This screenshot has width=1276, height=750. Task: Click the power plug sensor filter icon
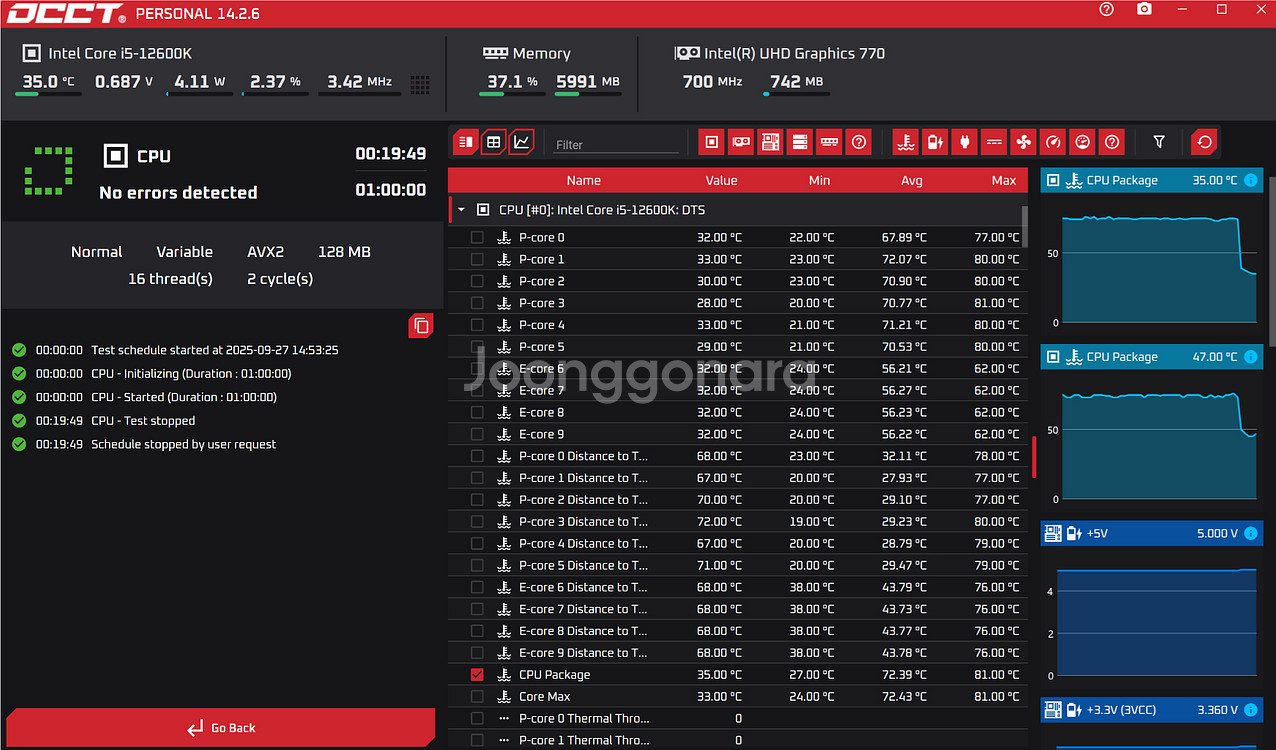(964, 142)
